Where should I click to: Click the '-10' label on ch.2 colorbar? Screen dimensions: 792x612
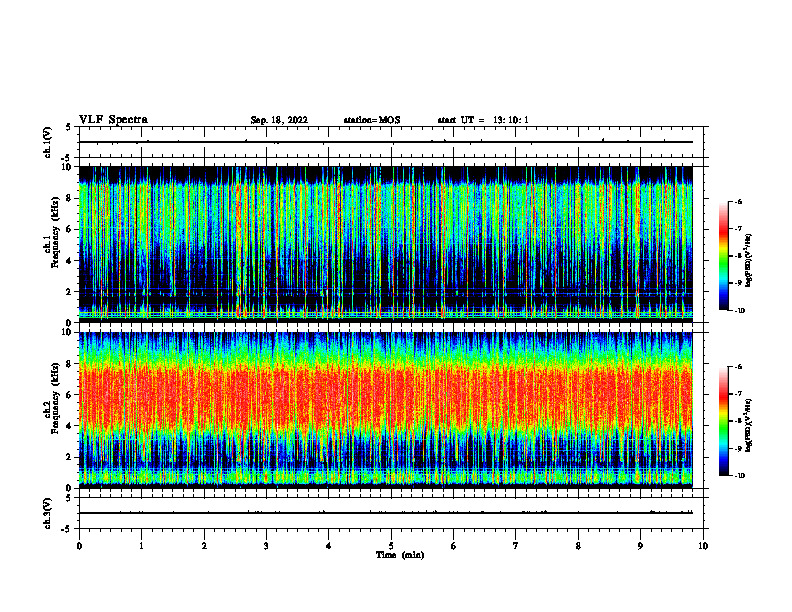click(740, 476)
